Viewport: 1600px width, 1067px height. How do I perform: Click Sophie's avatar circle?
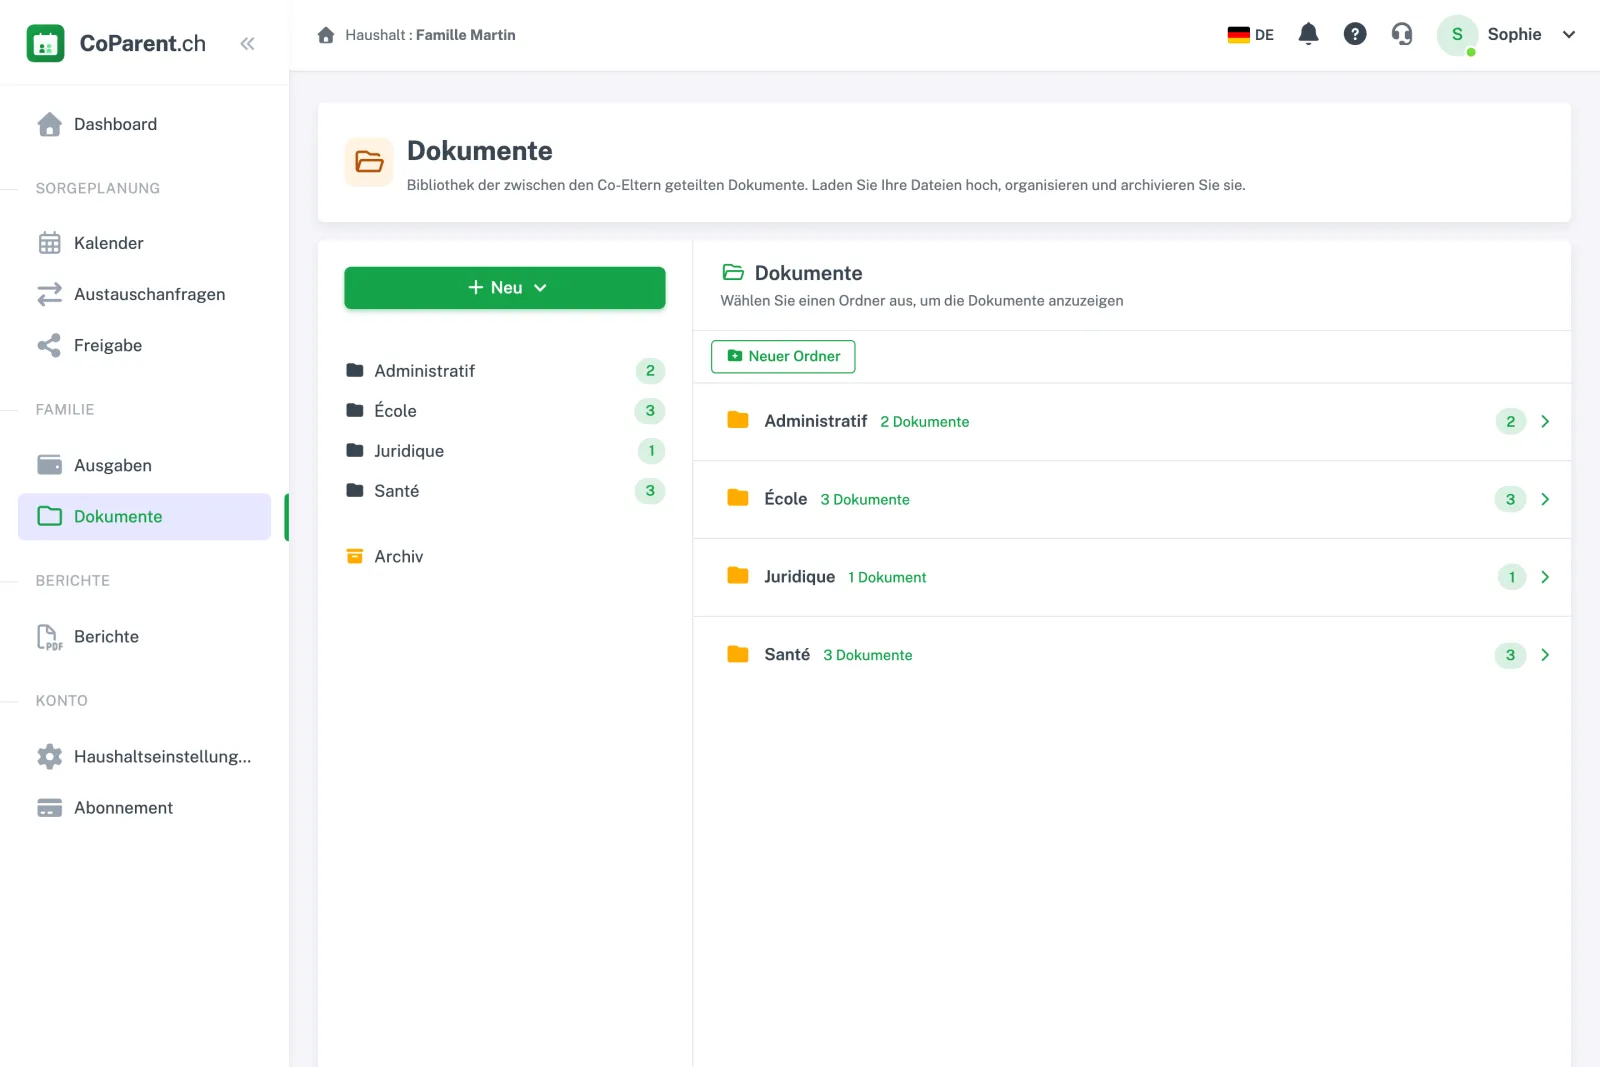point(1457,35)
